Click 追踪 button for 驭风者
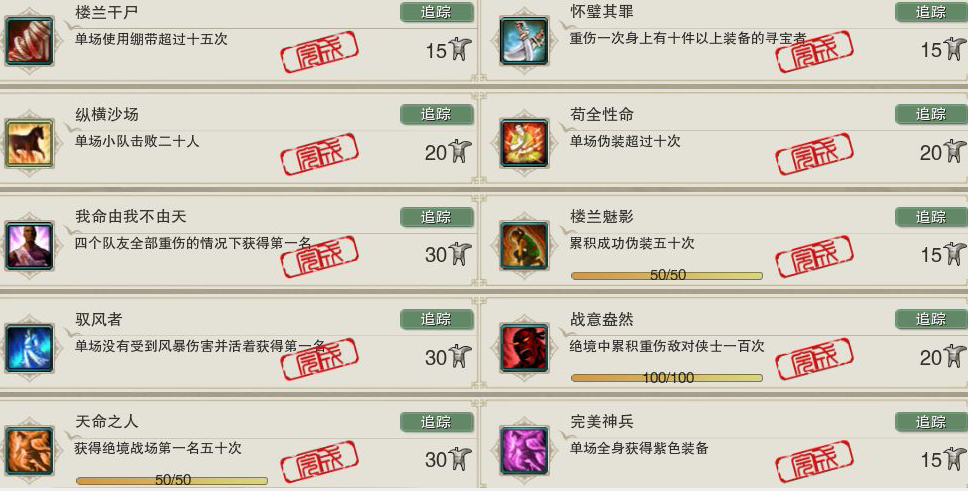 436,319
